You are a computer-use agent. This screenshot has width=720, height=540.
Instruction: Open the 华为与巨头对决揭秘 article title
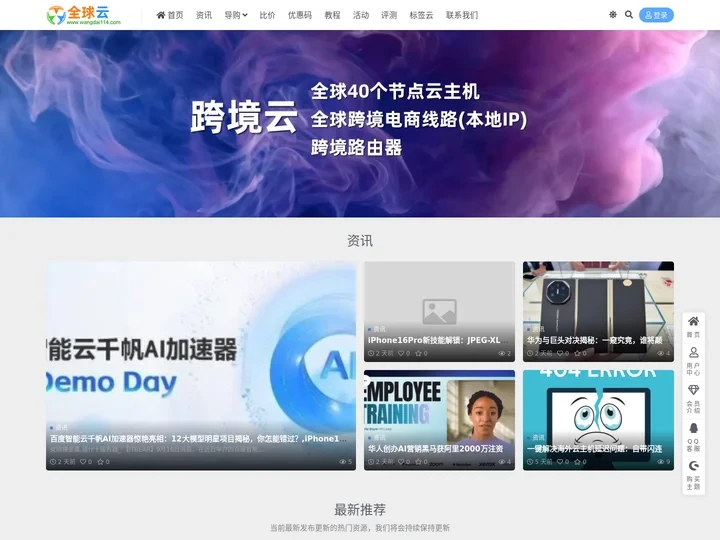(x=595, y=340)
